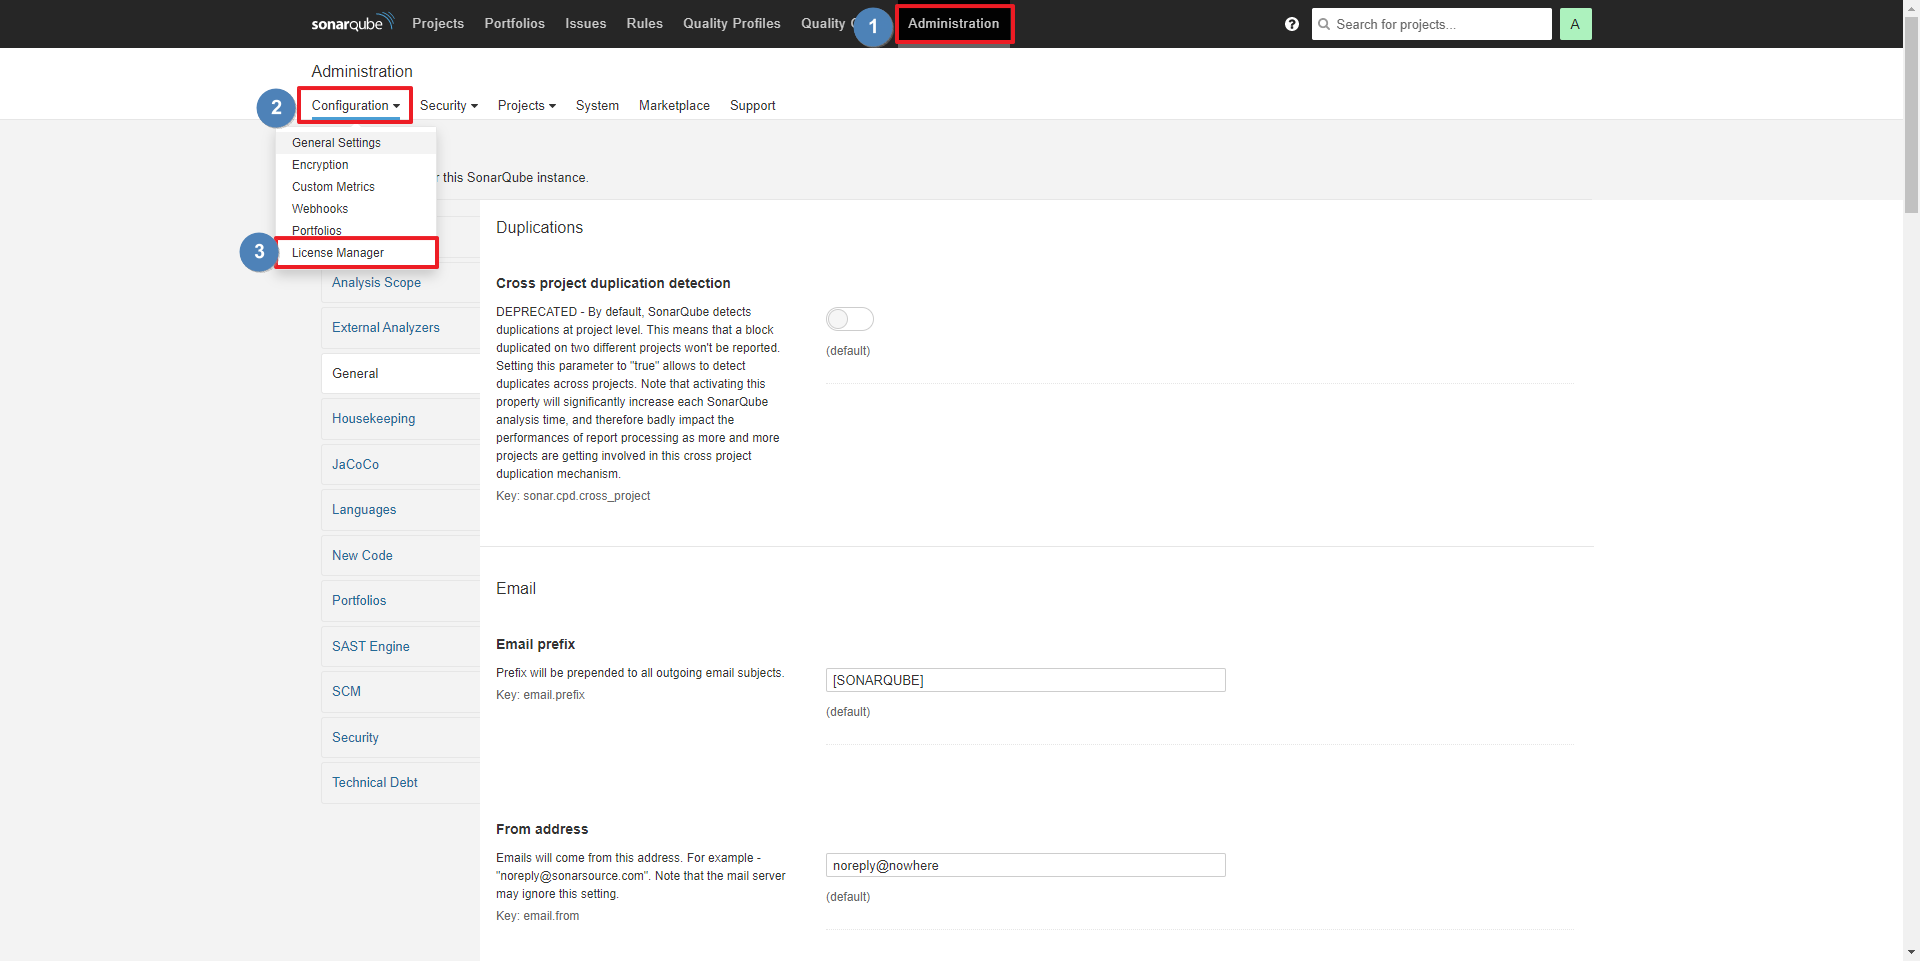
Task: Open the Portfolios top menu
Action: (515, 23)
